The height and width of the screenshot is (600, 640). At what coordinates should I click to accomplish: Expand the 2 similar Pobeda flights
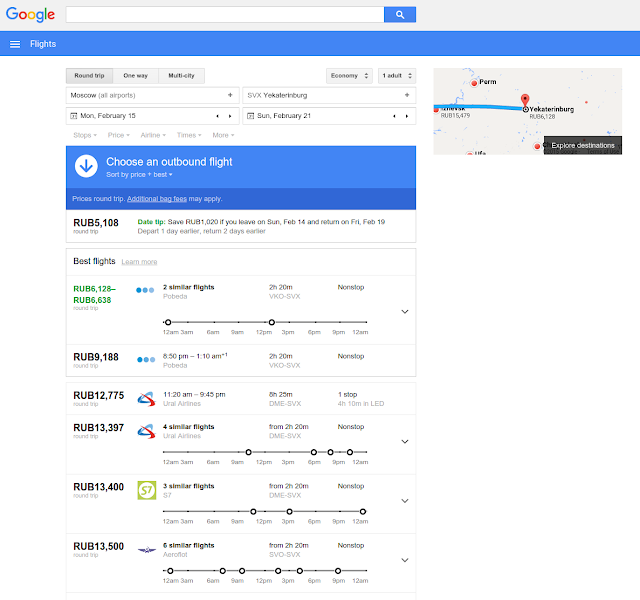coord(404,312)
